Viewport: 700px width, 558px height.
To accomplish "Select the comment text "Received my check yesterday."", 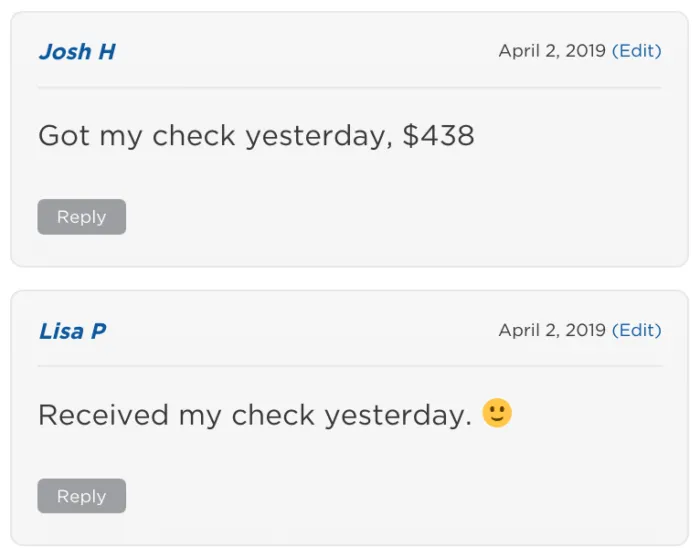I will [x=254, y=415].
